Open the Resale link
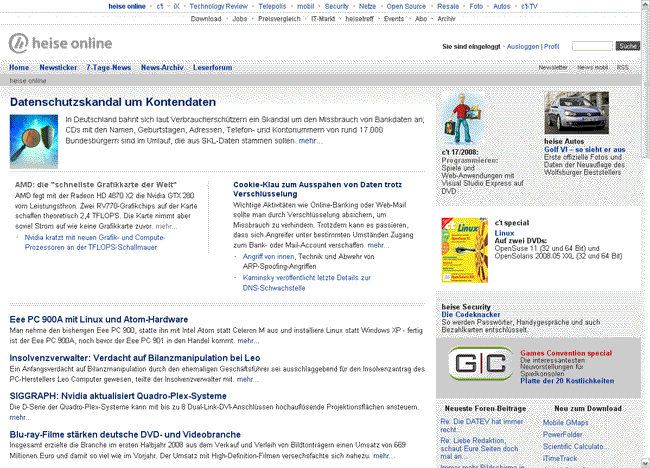The image size is (650, 468). (448, 6)
